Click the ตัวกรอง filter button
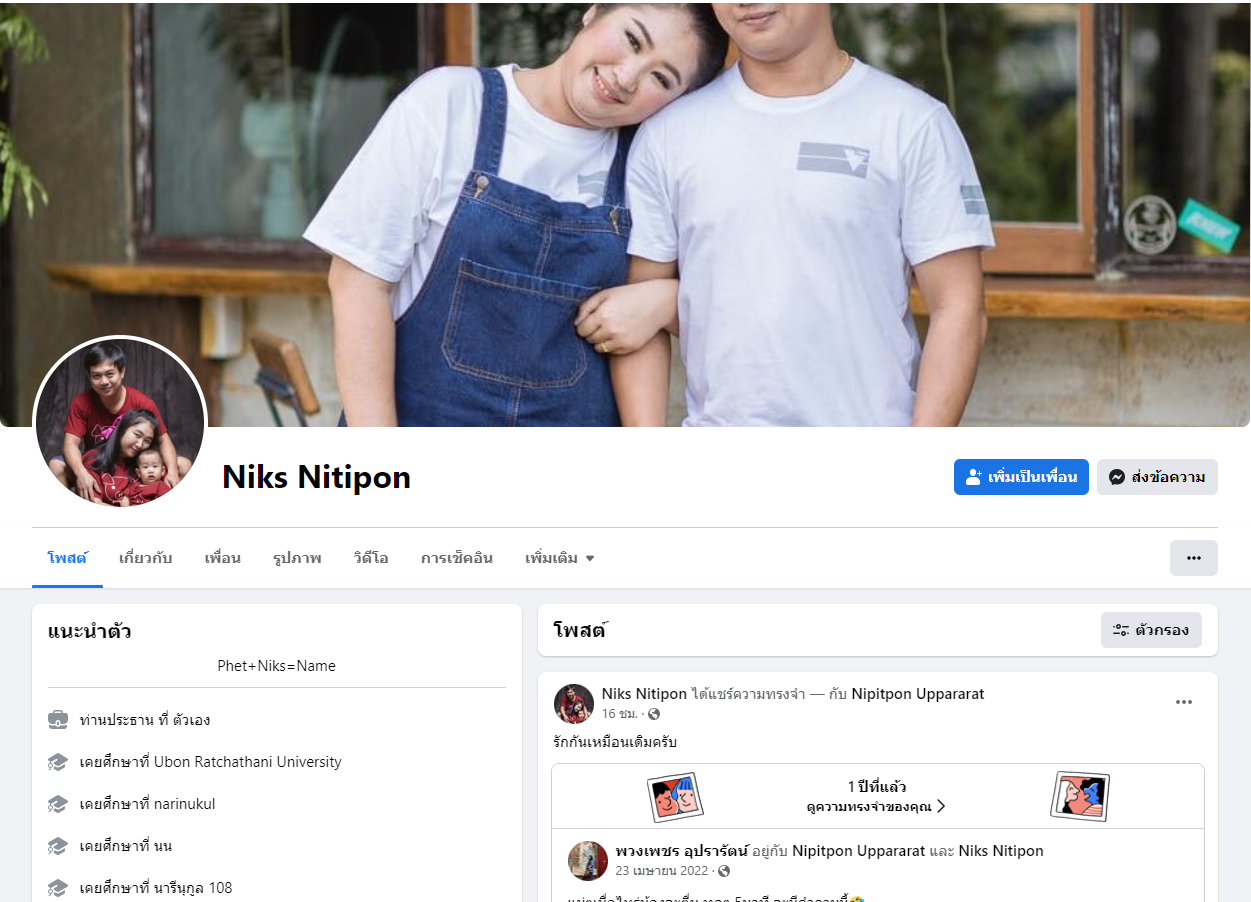 [1151, 630]
